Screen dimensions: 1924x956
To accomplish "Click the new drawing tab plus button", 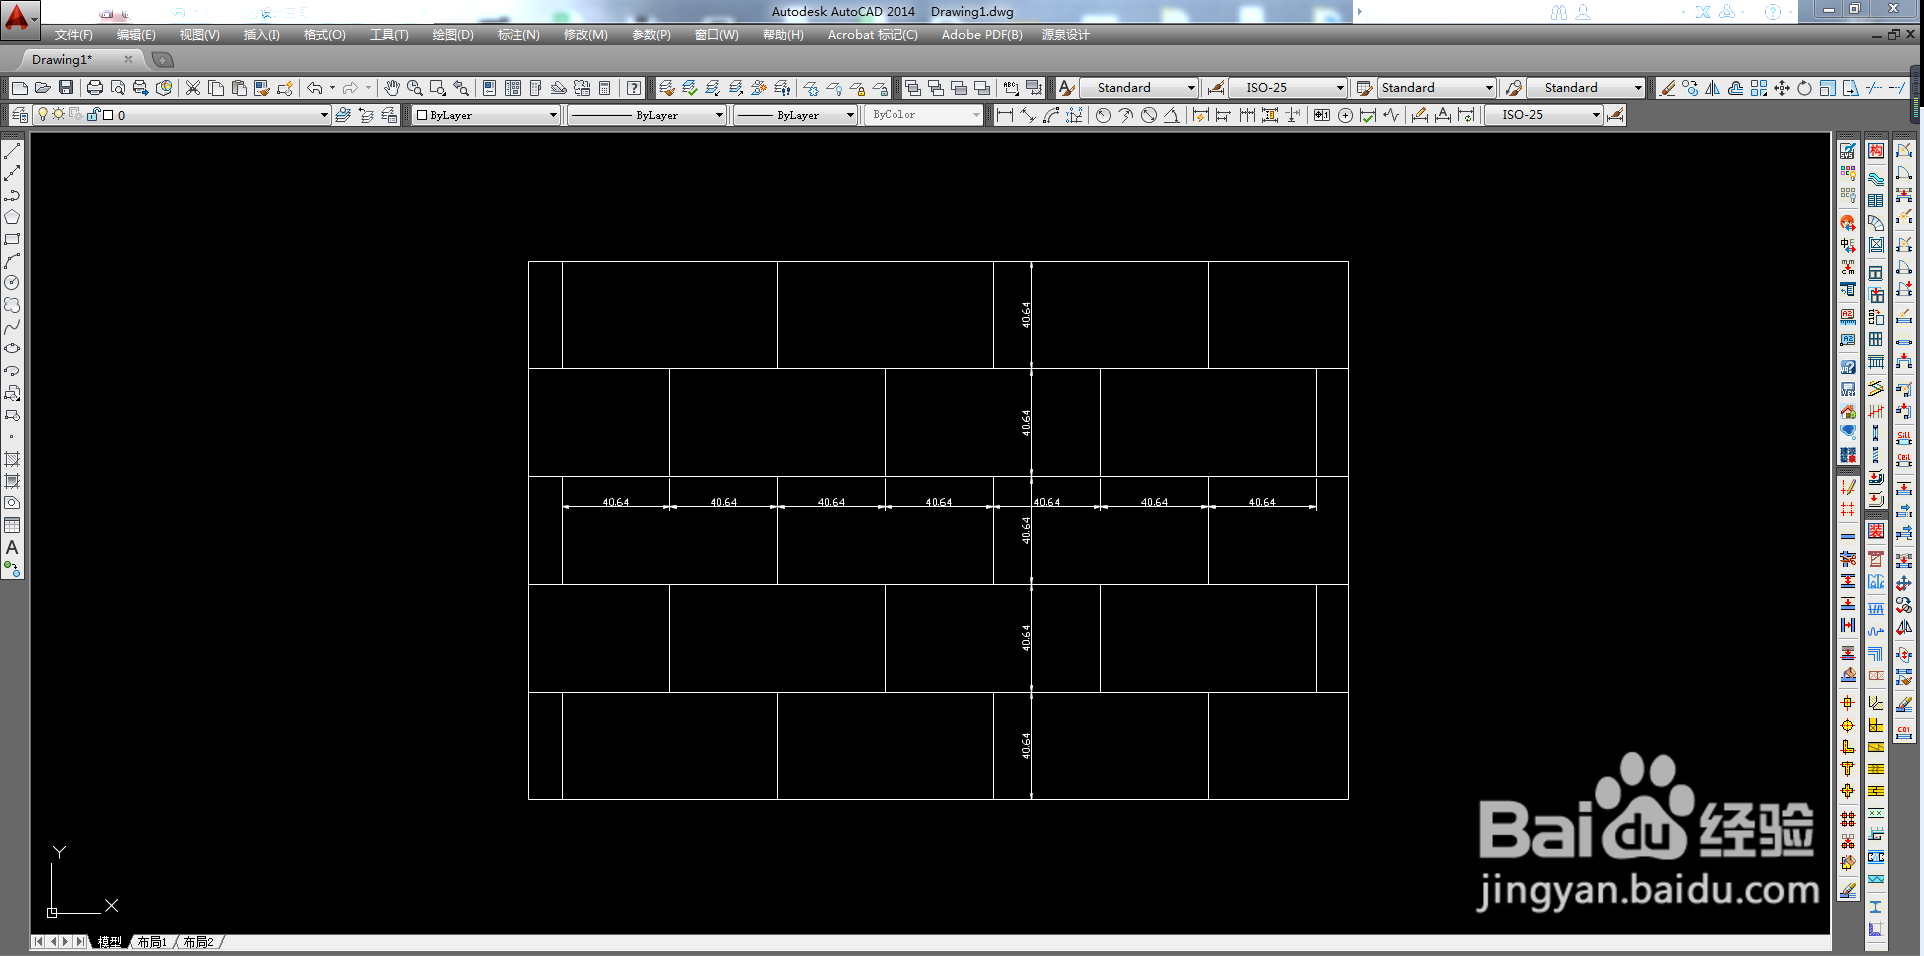I will [x=162, y=60].
